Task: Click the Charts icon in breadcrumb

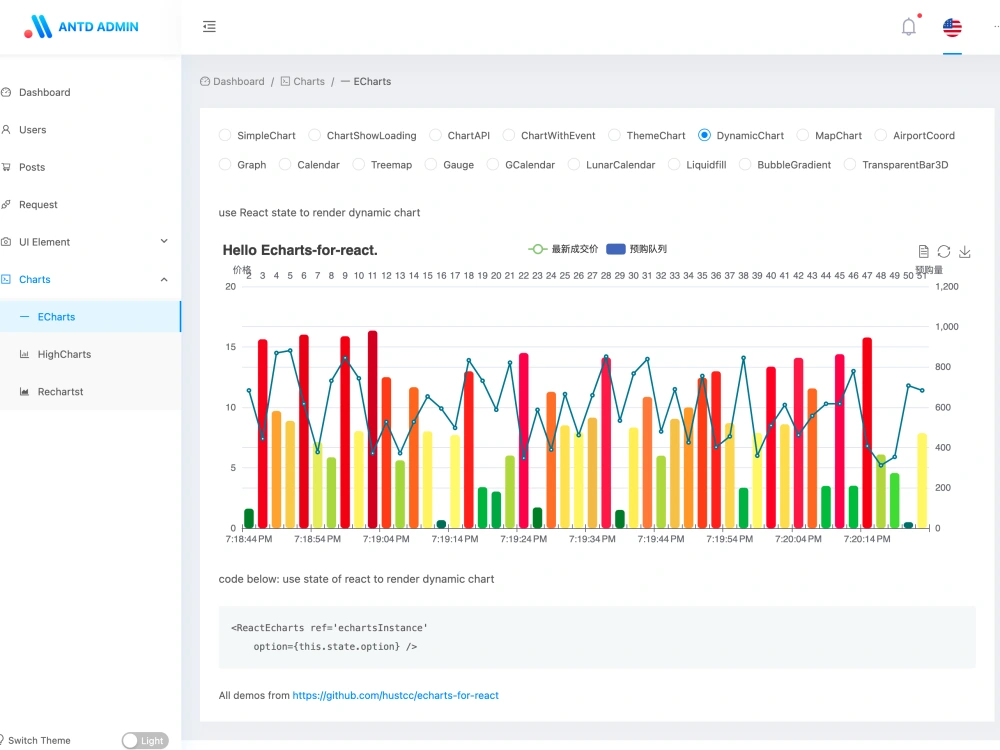Action: [285, 82]
